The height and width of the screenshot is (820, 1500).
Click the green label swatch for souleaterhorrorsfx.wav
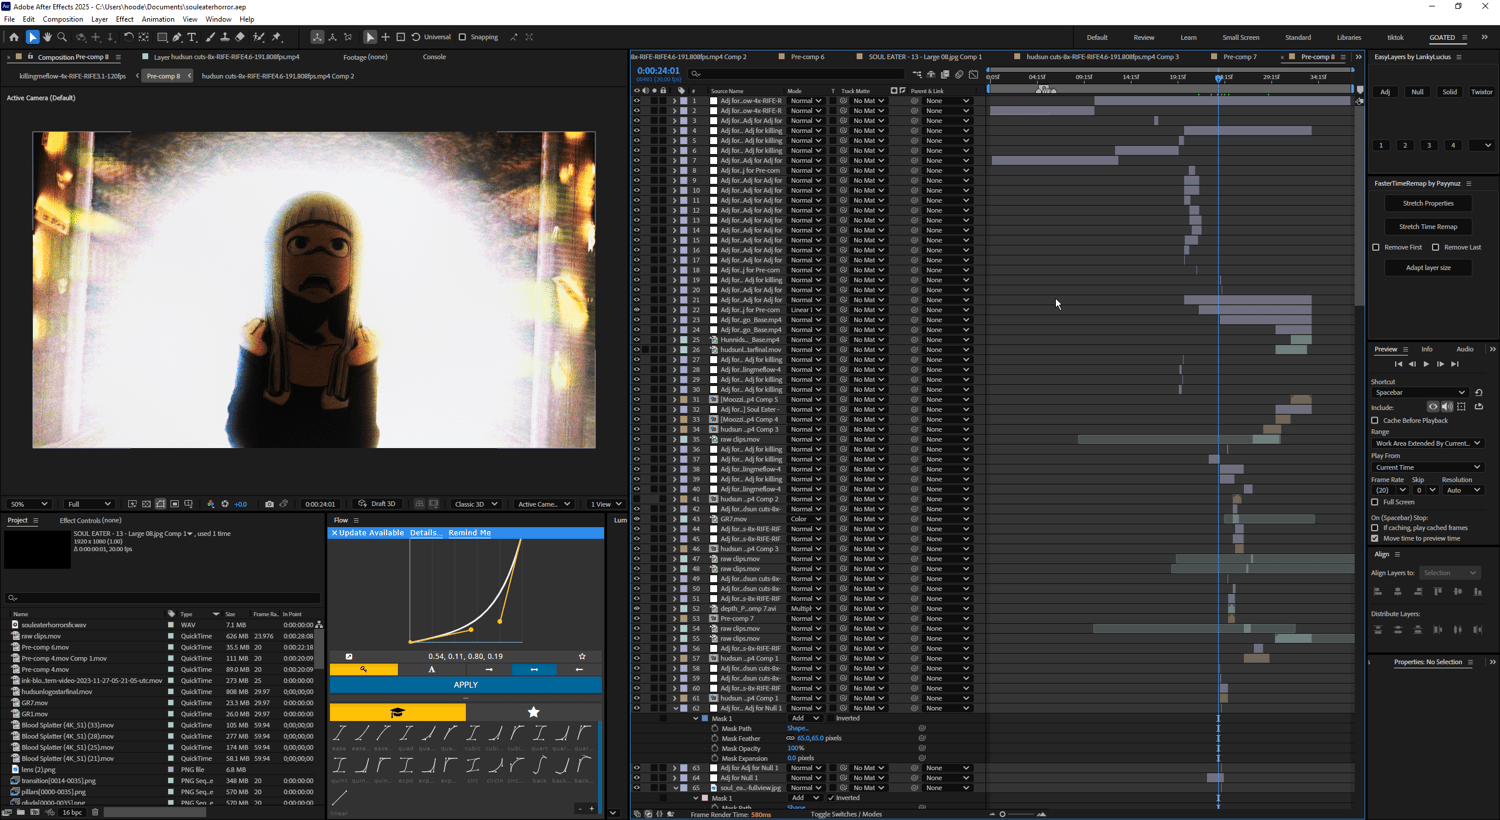[171, 625]
